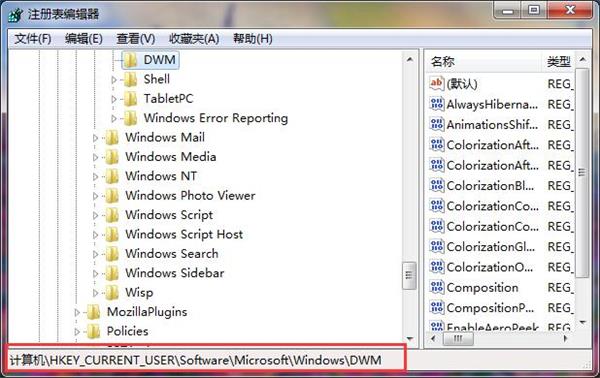Open the 文件(F) menu
This screenshot has height=378, width=600.
point(33,39)
